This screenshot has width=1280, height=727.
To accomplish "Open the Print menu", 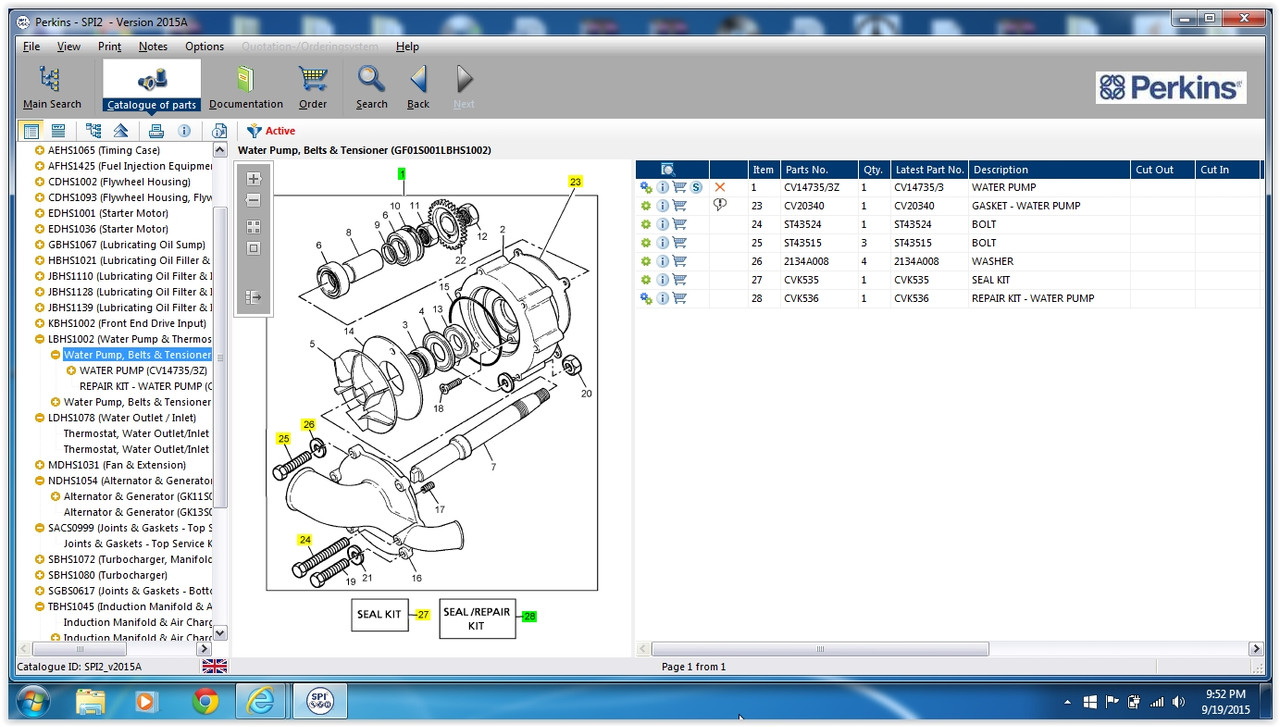I will point(110,46).
